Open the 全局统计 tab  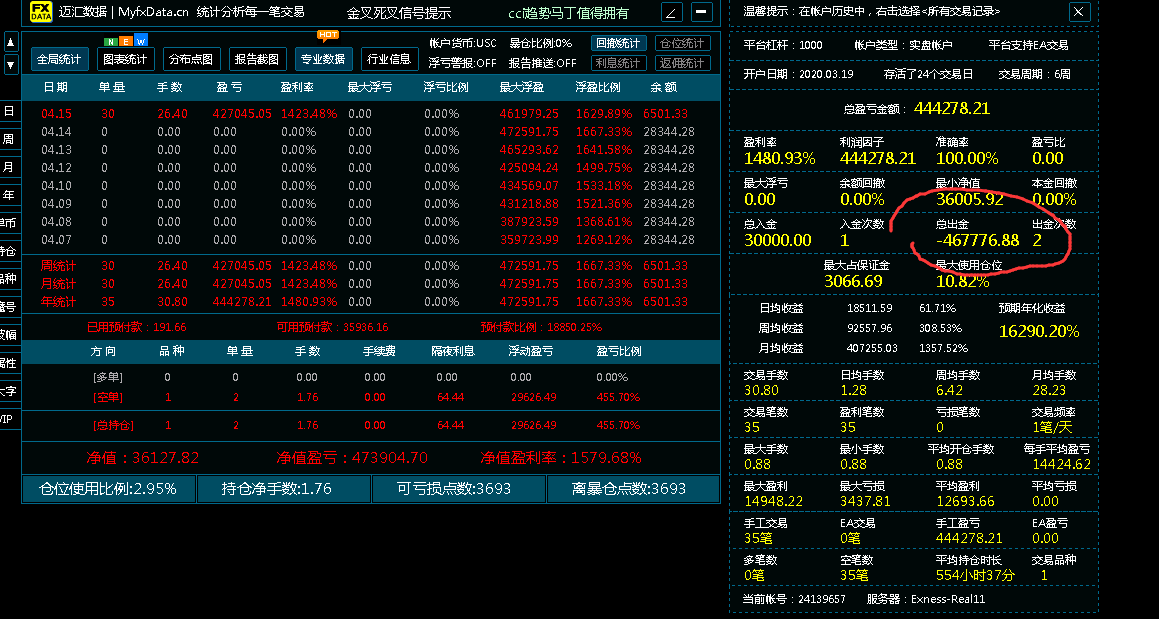point(59,59)
